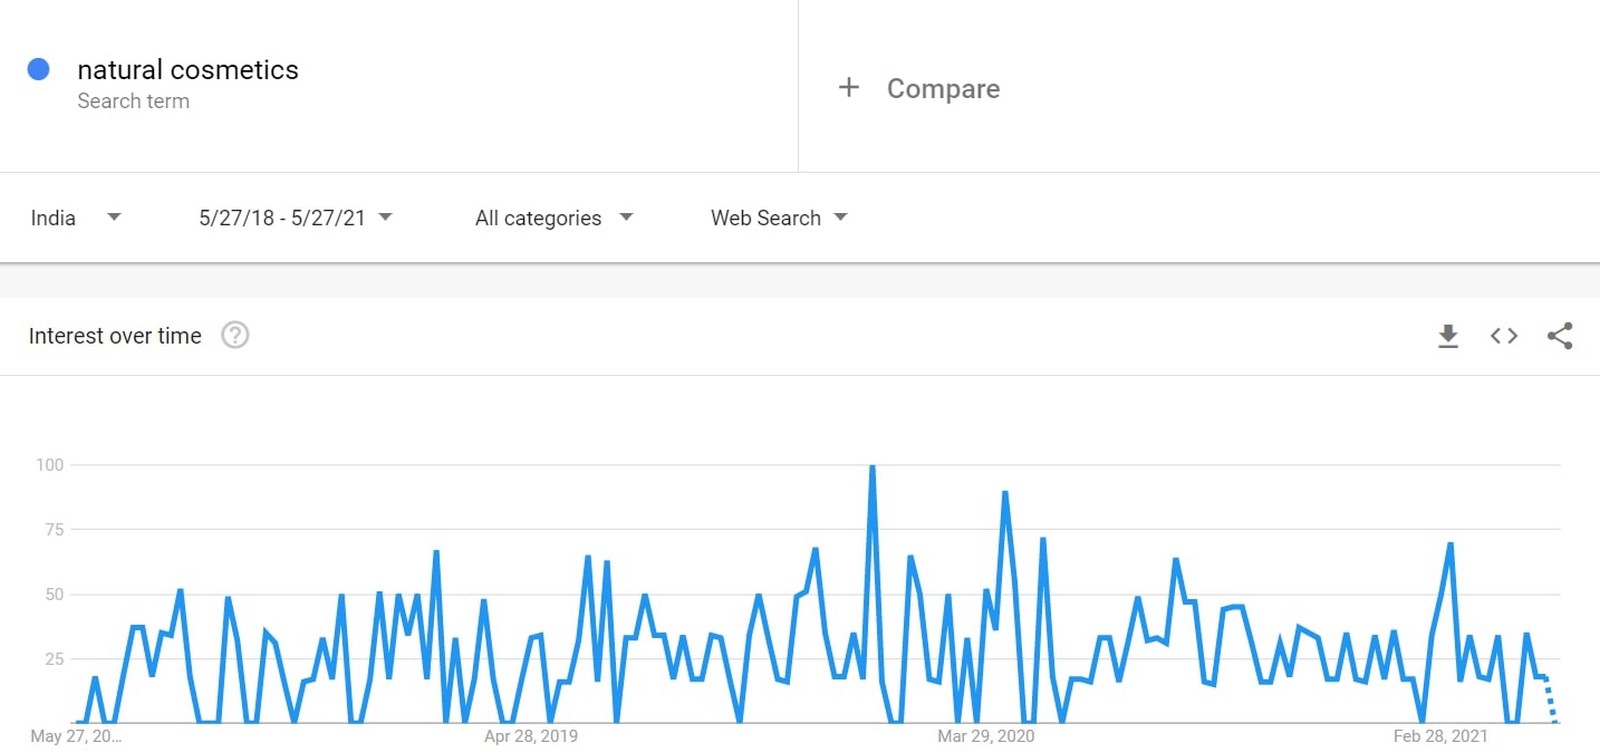
Task: Click the Interest over time heading
Action: 115,336
